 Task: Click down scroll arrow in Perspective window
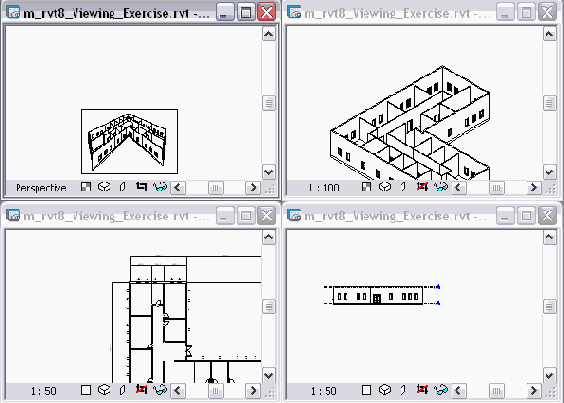click(269, 172)
